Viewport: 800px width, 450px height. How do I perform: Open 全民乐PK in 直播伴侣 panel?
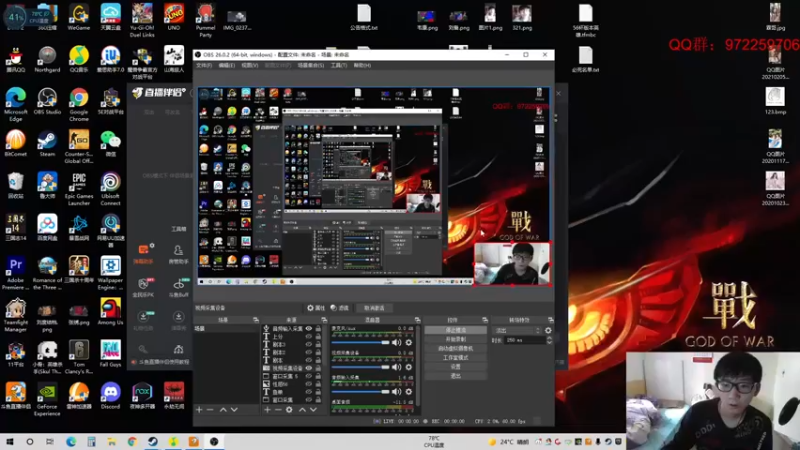pyautogui.click(x=143, y=288)
